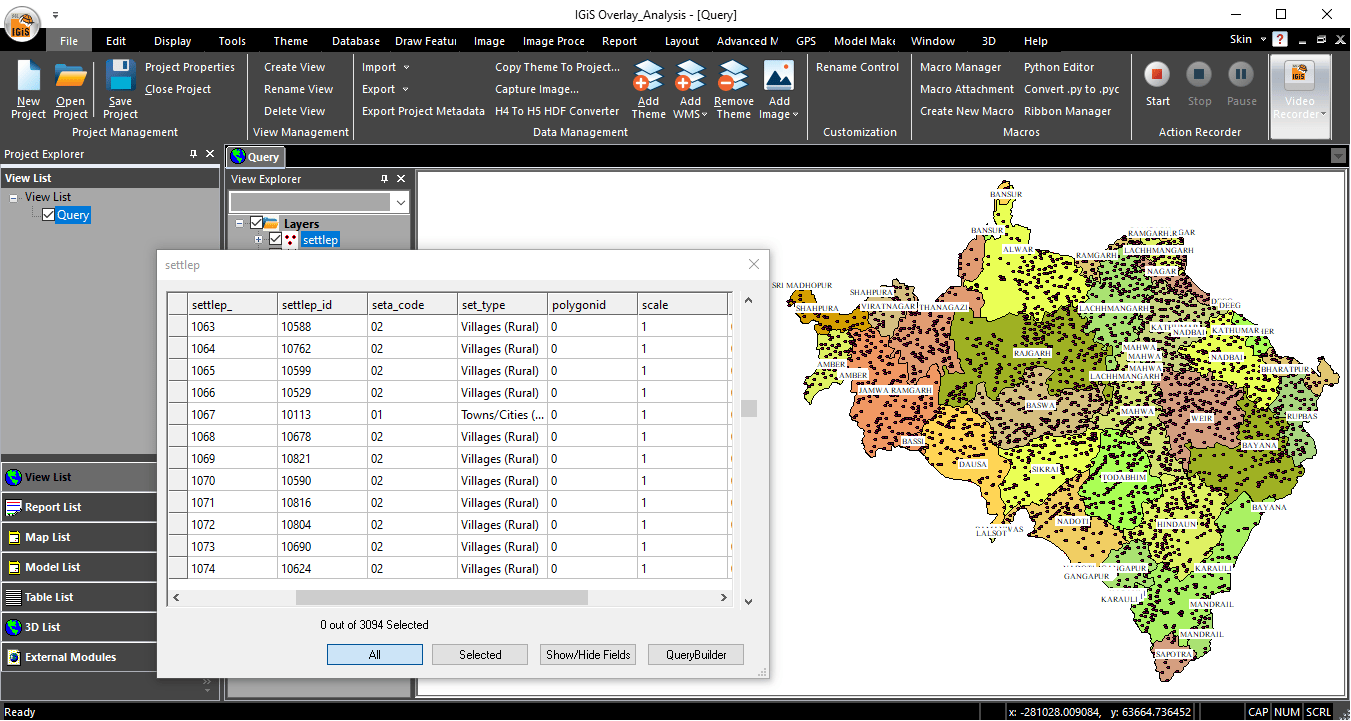Click the table's horizontal scrollbar thumb
This screenshot has width=1351, height=721.
pyautogui.click(x=442, y=597)
